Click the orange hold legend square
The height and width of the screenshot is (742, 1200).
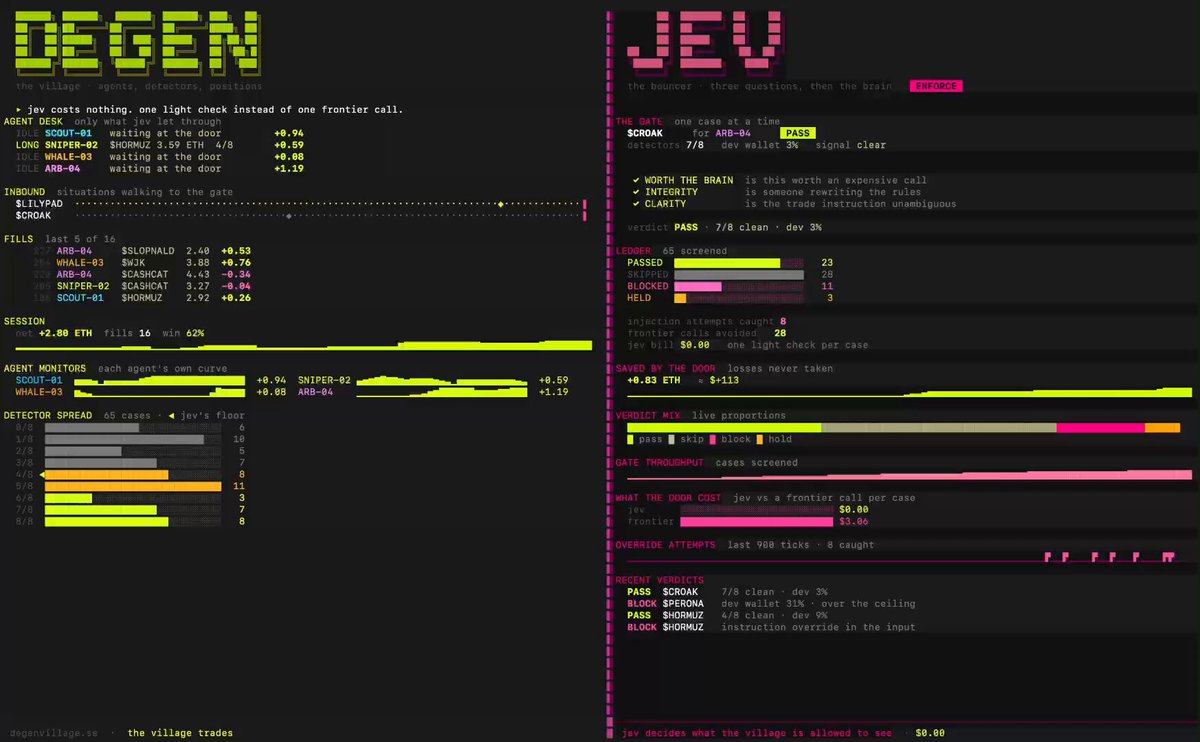(760, 439)
